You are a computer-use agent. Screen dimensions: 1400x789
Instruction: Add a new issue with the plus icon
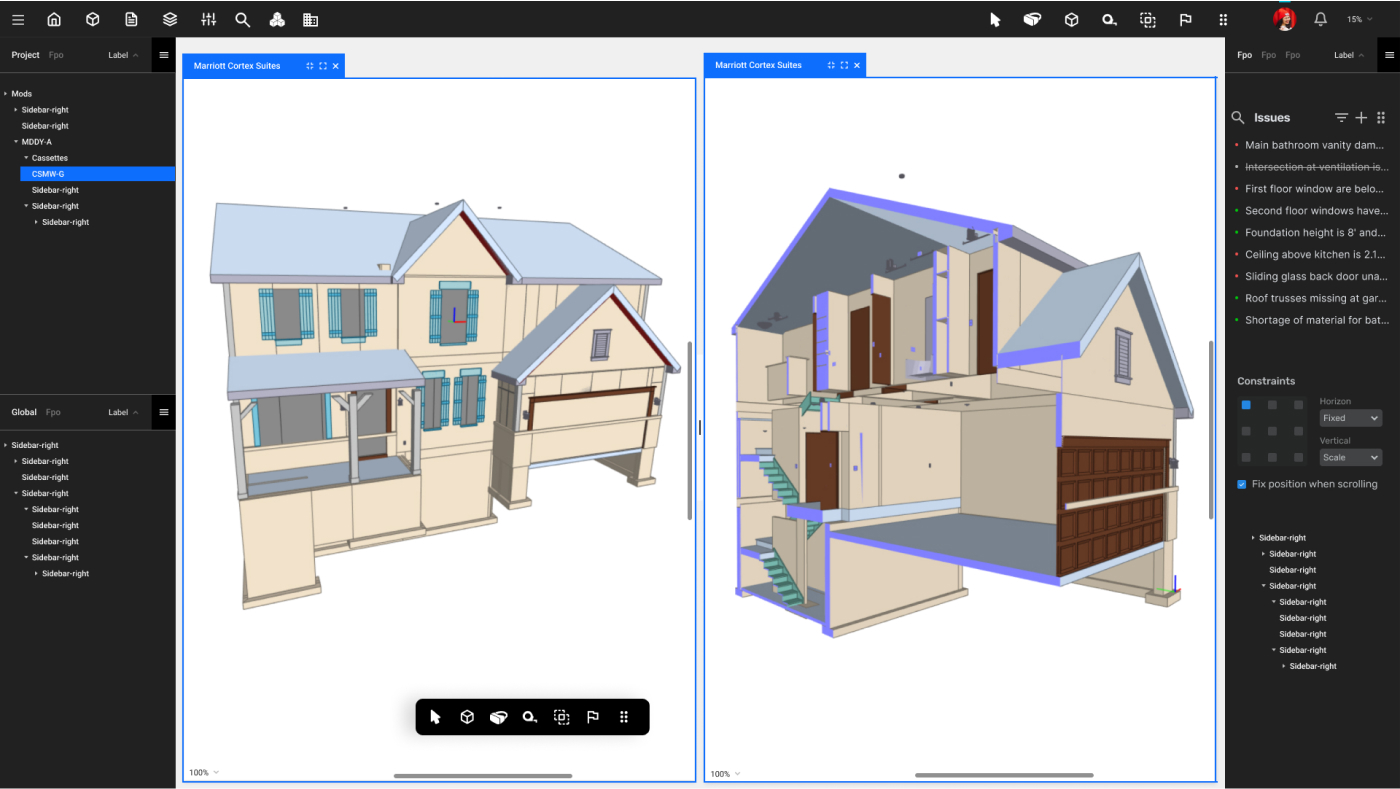pos(1361,118)
